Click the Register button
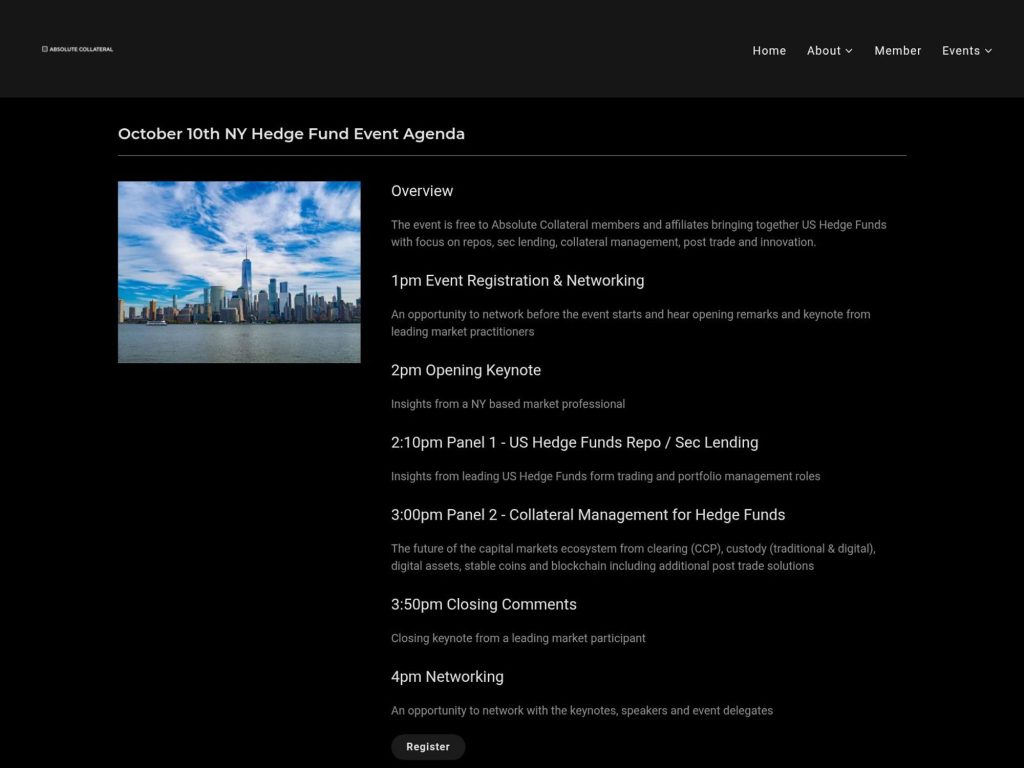The width and height of the screenshot is (1024, 768). pyautogui.click(x=428, y=746)
